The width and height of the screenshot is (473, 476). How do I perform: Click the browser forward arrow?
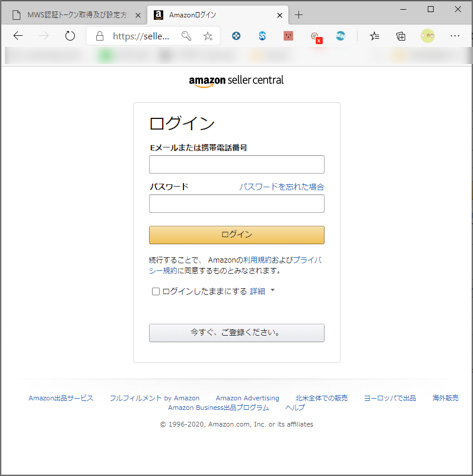pyautogui.click(x=44, y=36)
